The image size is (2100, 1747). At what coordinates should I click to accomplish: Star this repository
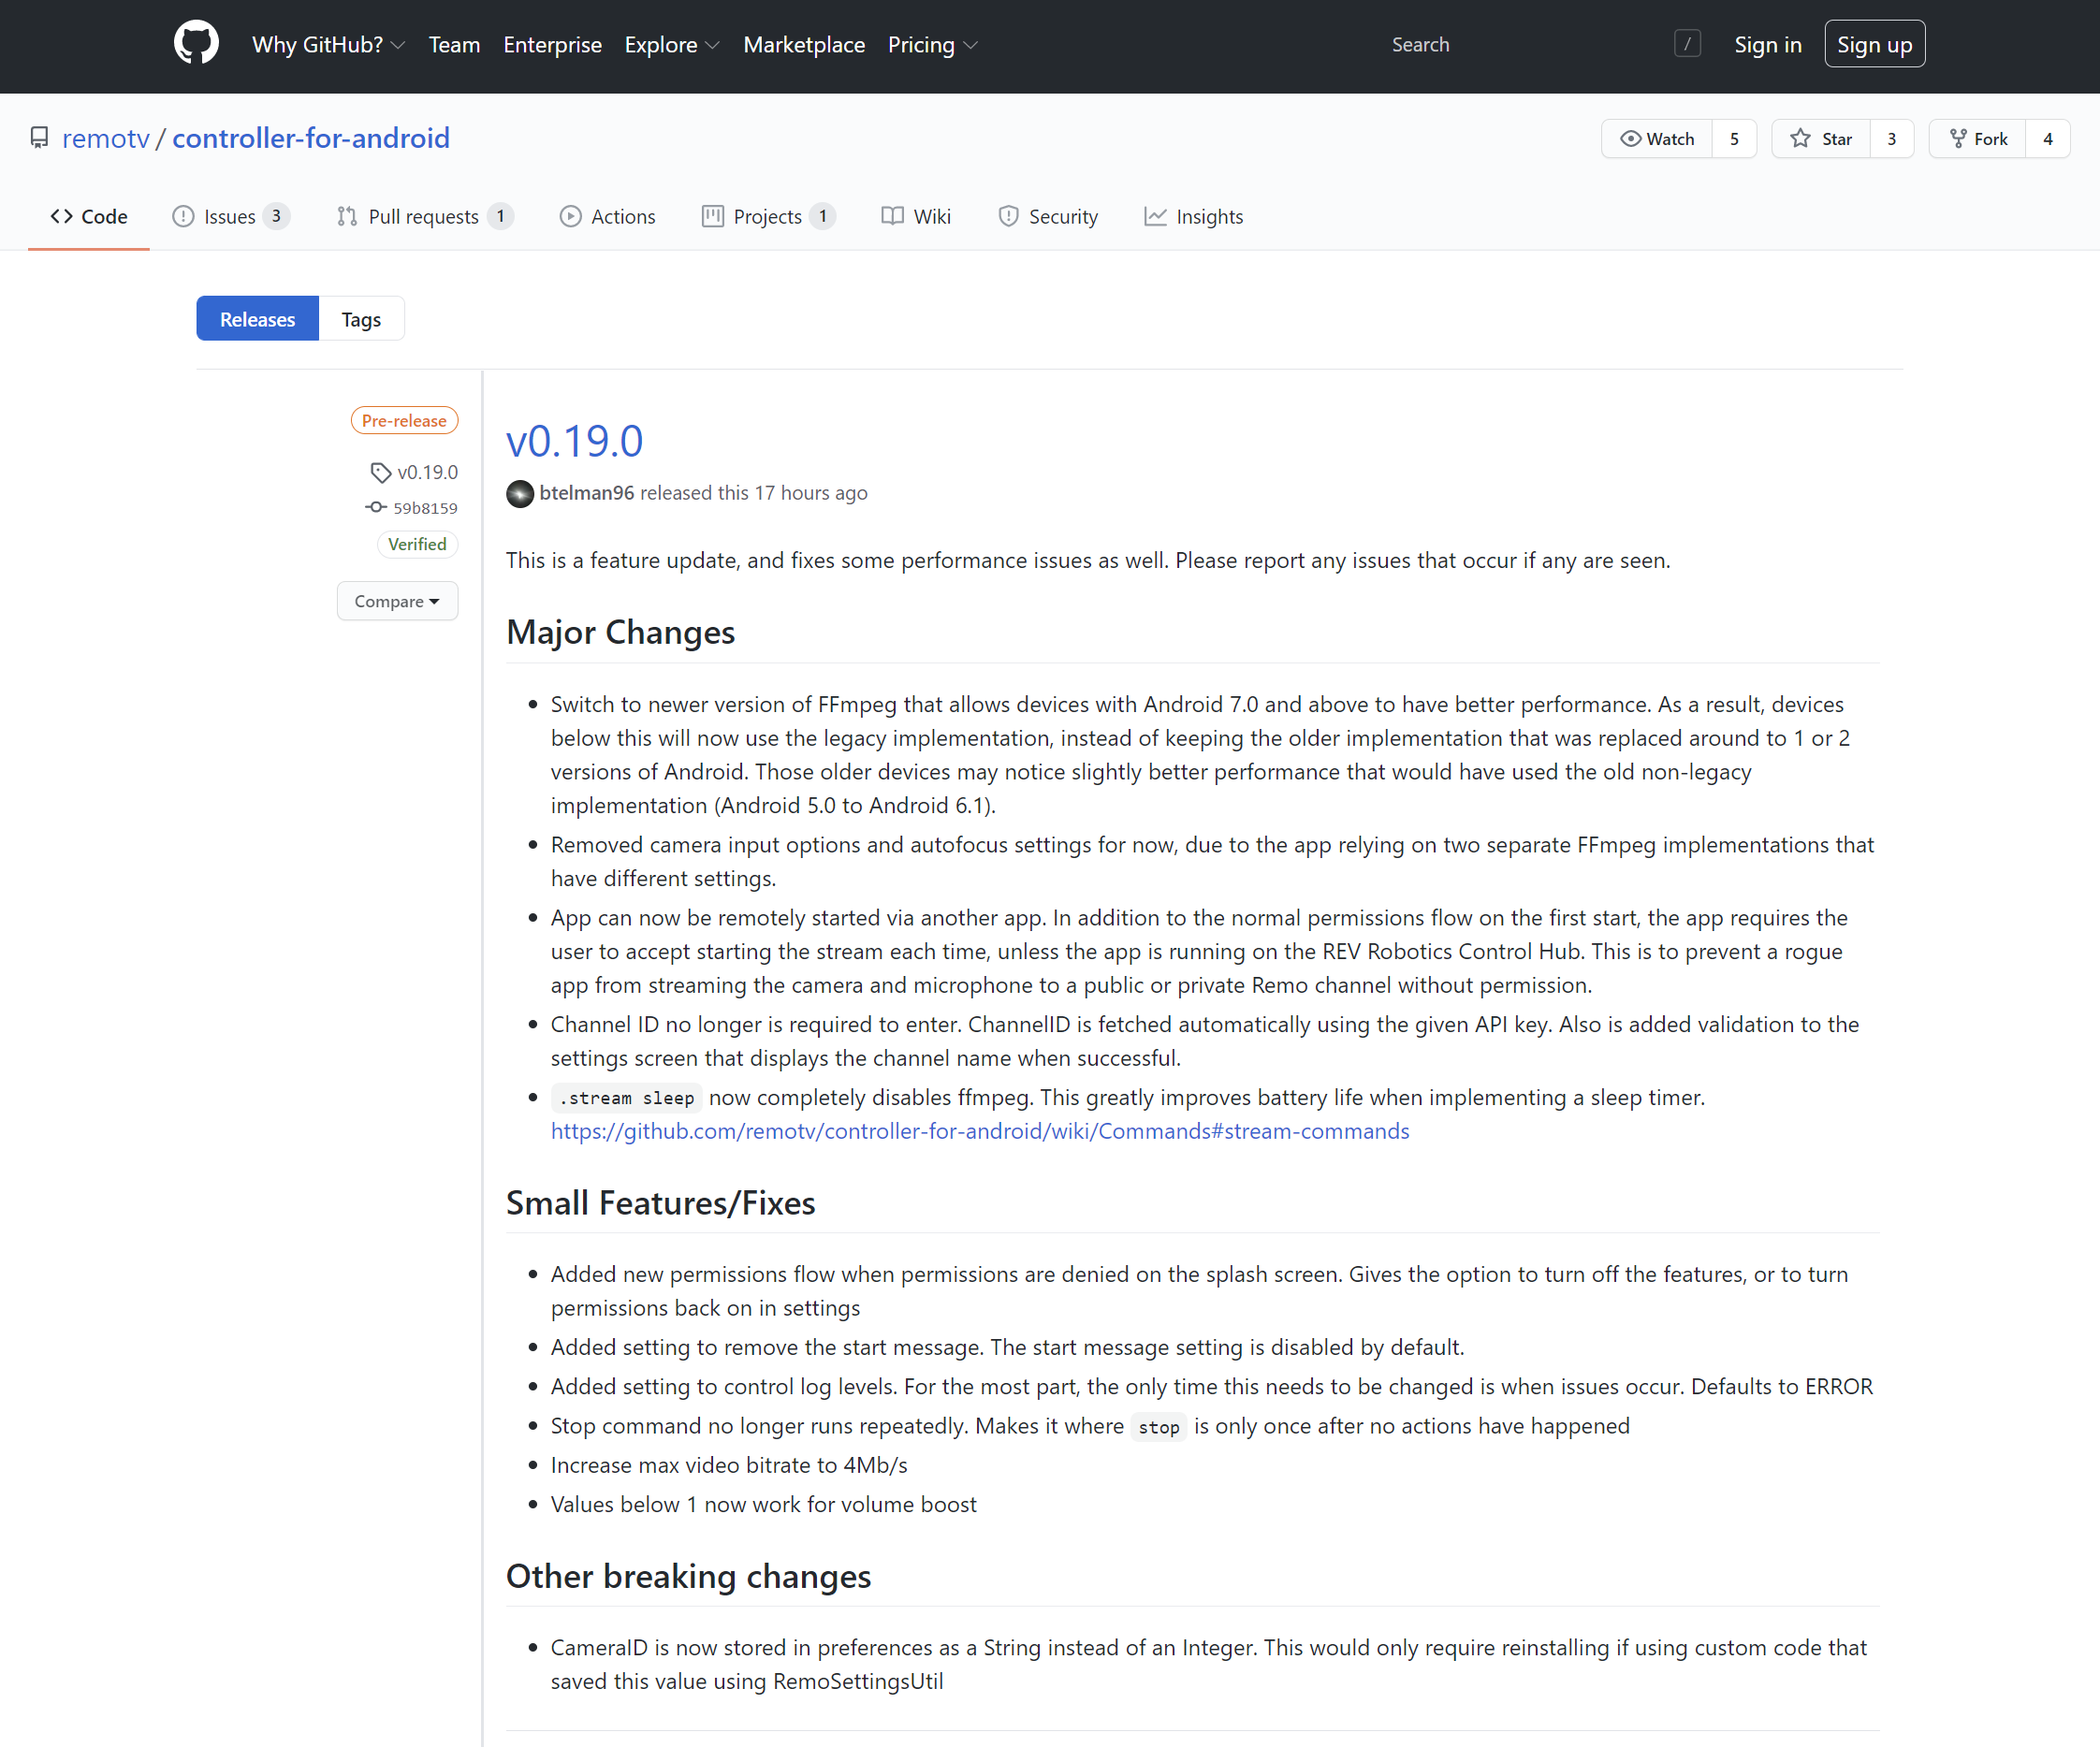click(1821, 139)
